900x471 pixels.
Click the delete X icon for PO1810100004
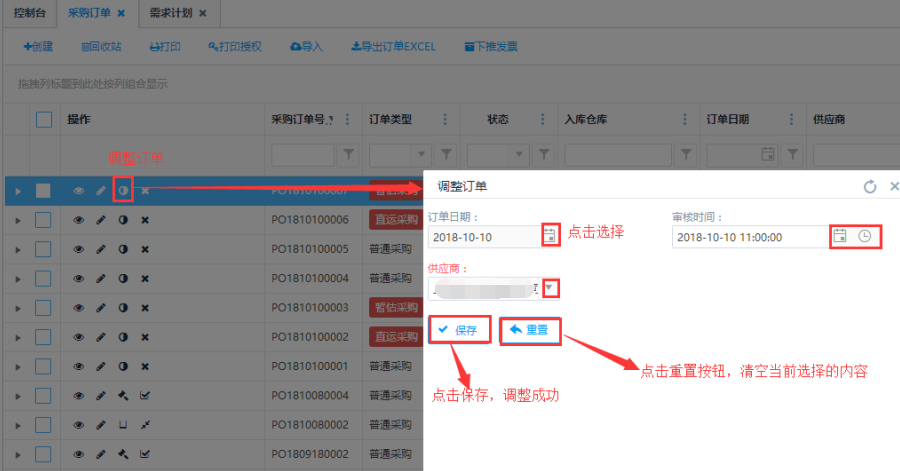(145, 278)
